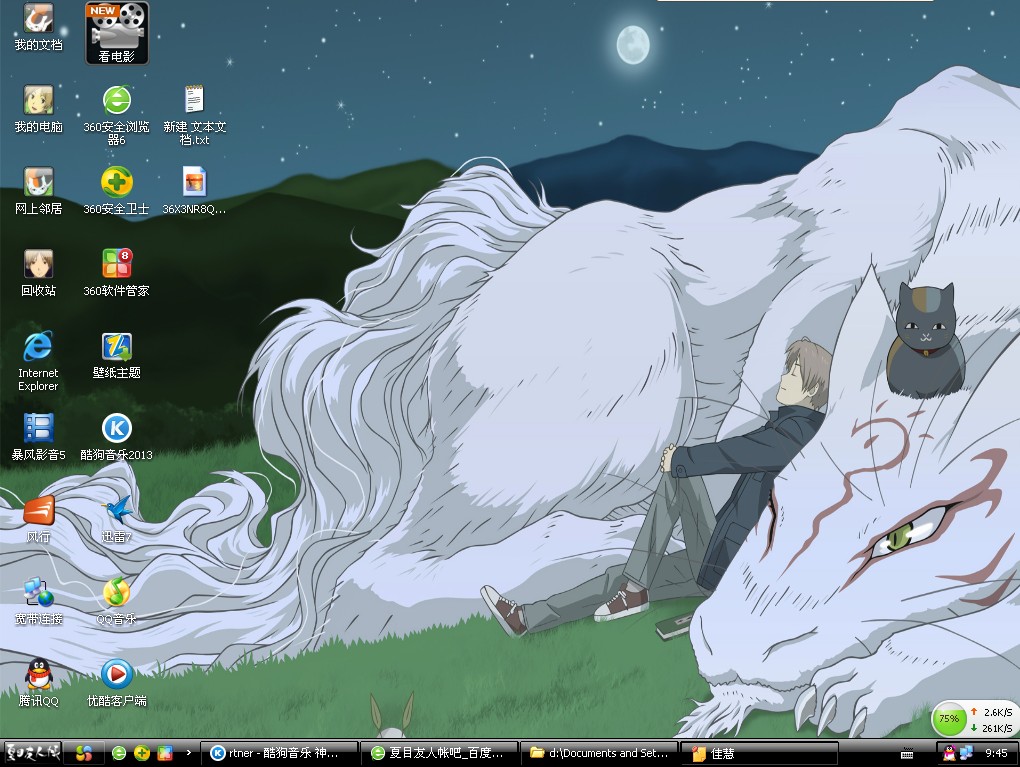This screenshot has height=767, width=1020.
Task: Open the 风行 desktop icon
Action: 38,519
